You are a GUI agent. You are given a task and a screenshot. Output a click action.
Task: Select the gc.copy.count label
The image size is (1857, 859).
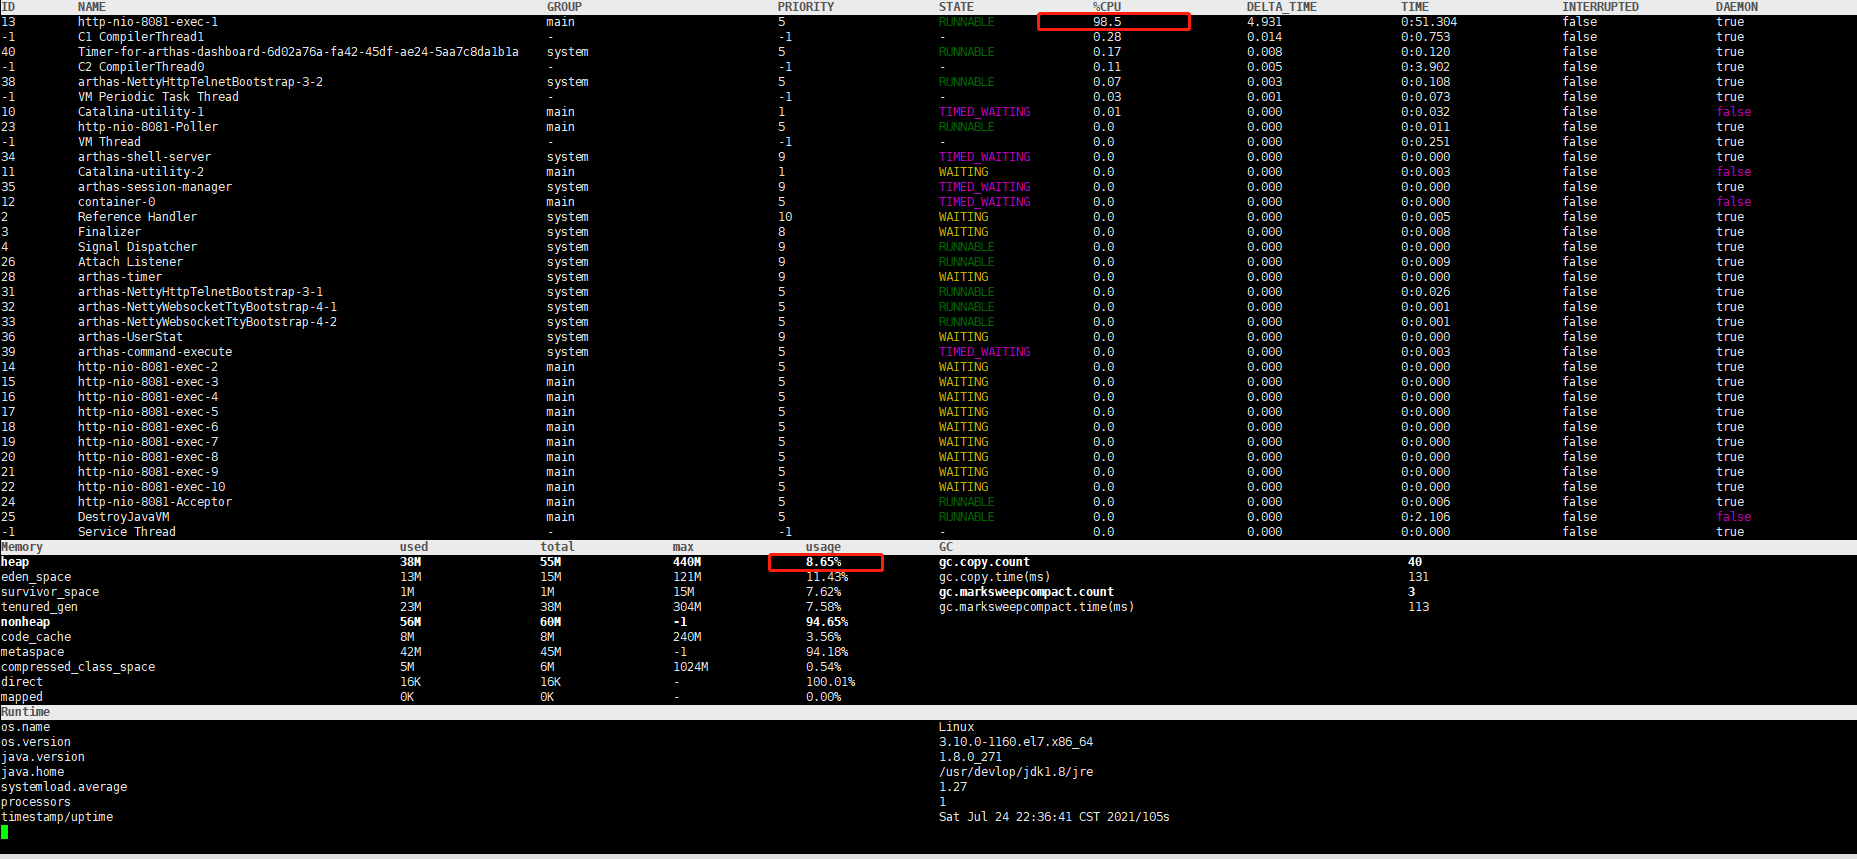pyautogui.click(x=984, y=562)
